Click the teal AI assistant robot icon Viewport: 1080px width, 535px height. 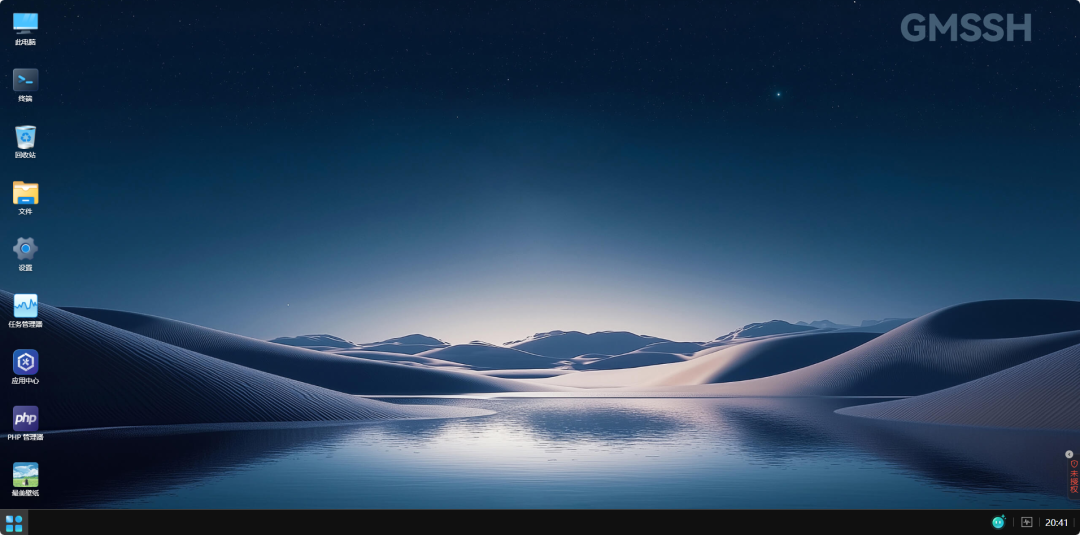click(x=998, y=523)
